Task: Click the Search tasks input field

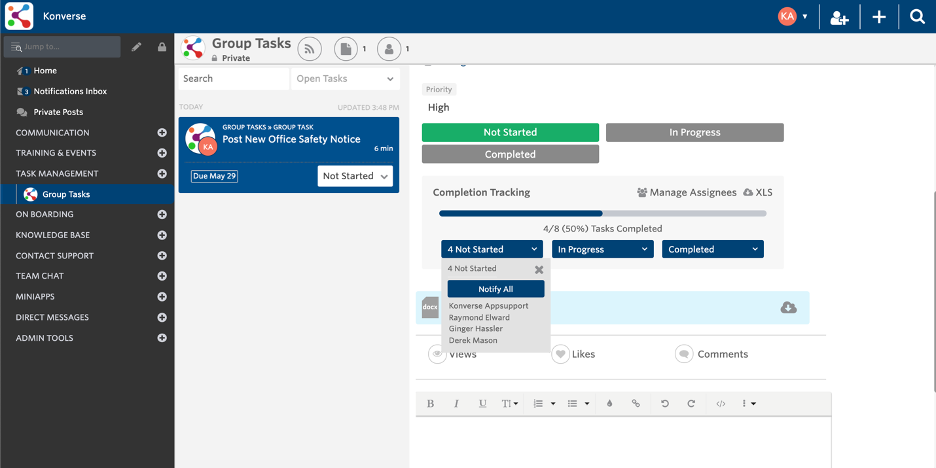Action: [x=233, y=79]
